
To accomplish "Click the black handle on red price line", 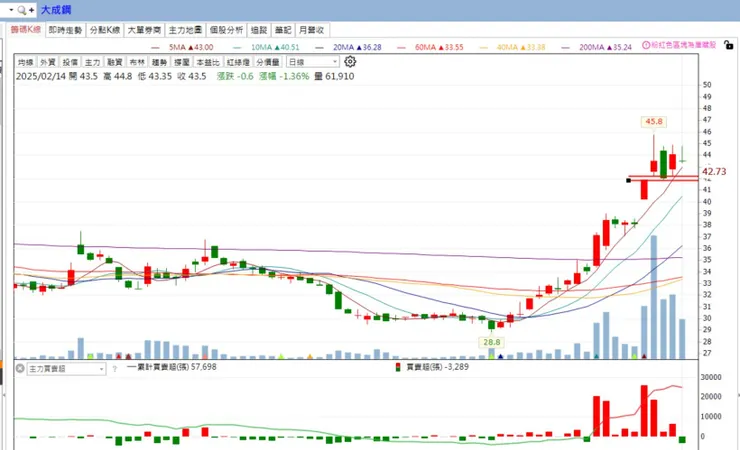I will coord(628,180).
